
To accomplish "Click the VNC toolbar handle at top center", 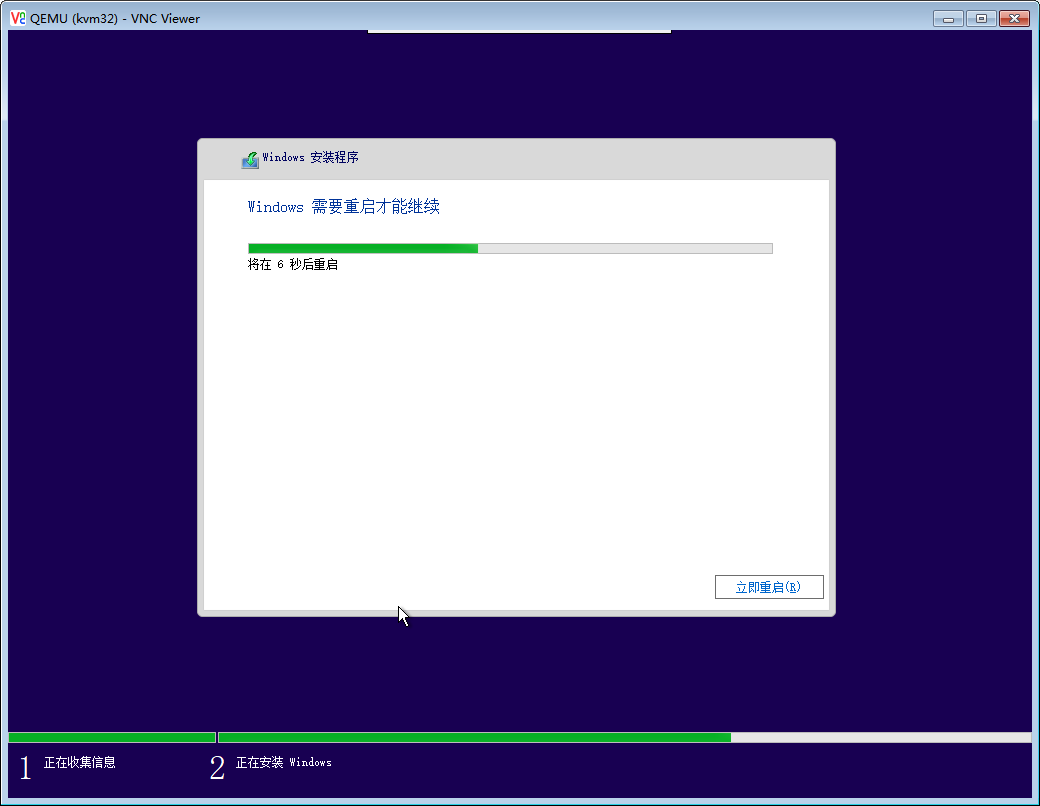I will point(519,31).
